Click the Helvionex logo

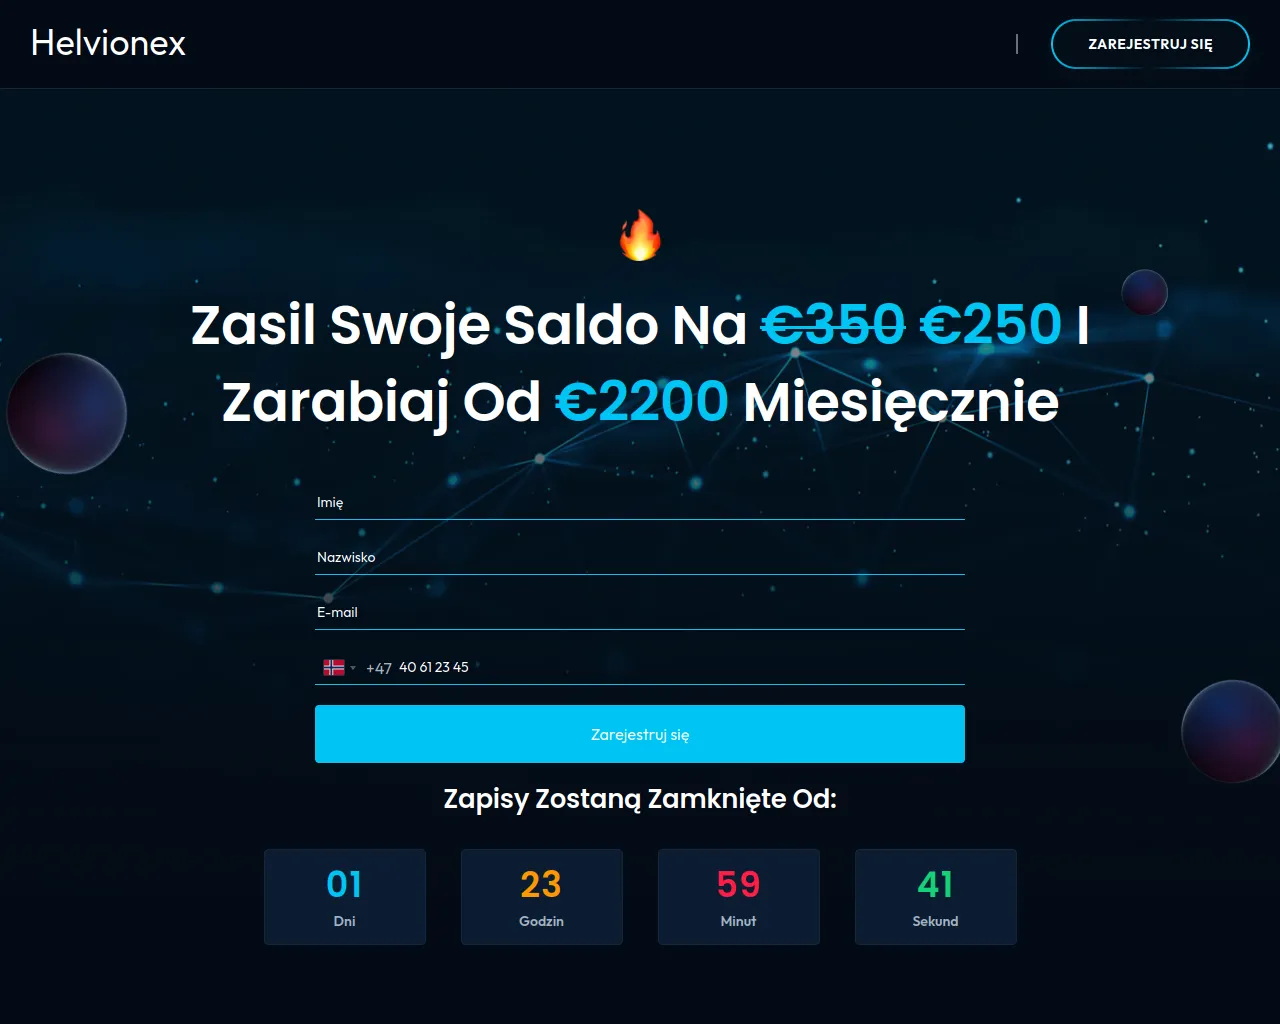coord(108,43)
